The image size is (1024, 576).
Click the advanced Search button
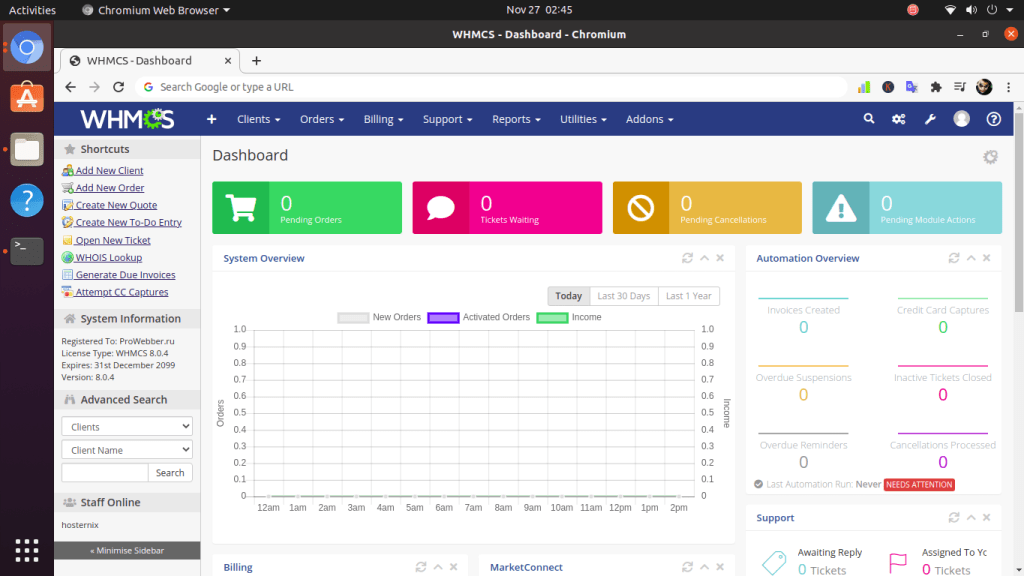point(170,473)
